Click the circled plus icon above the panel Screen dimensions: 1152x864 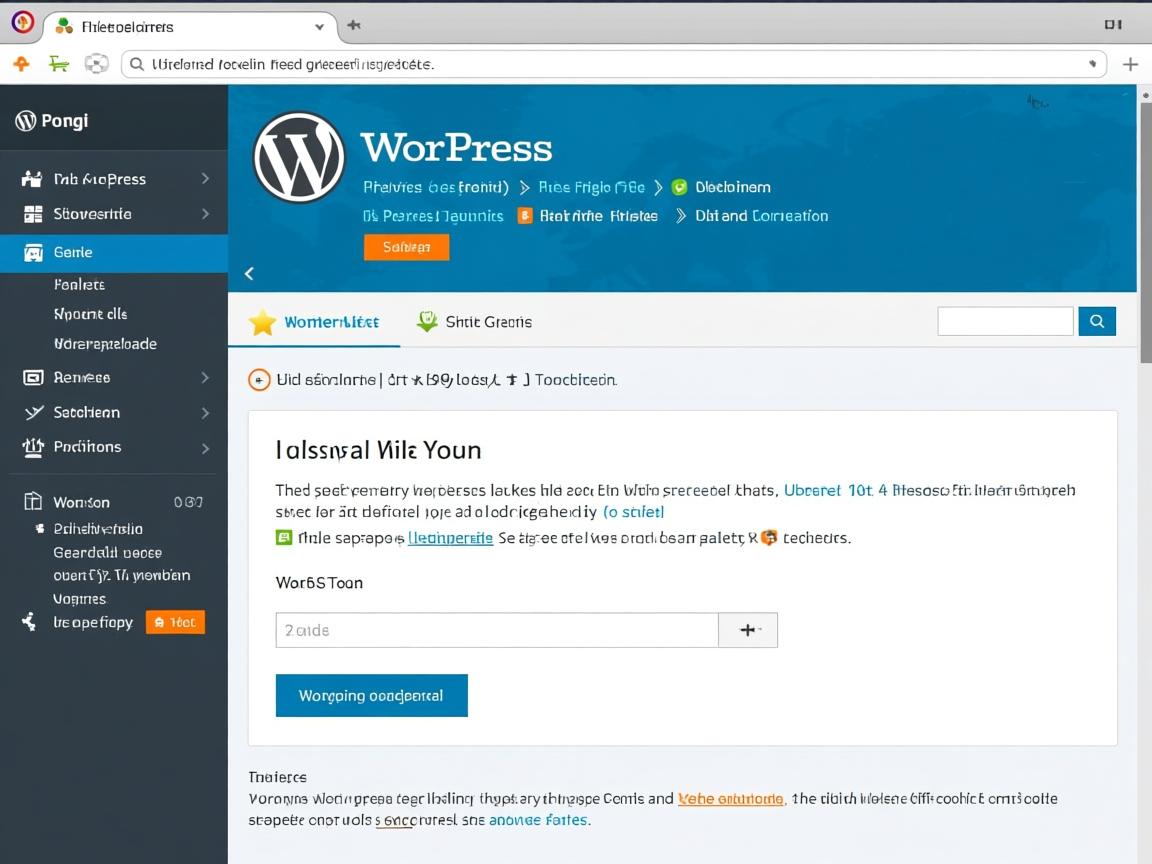[x=259, y=380]
